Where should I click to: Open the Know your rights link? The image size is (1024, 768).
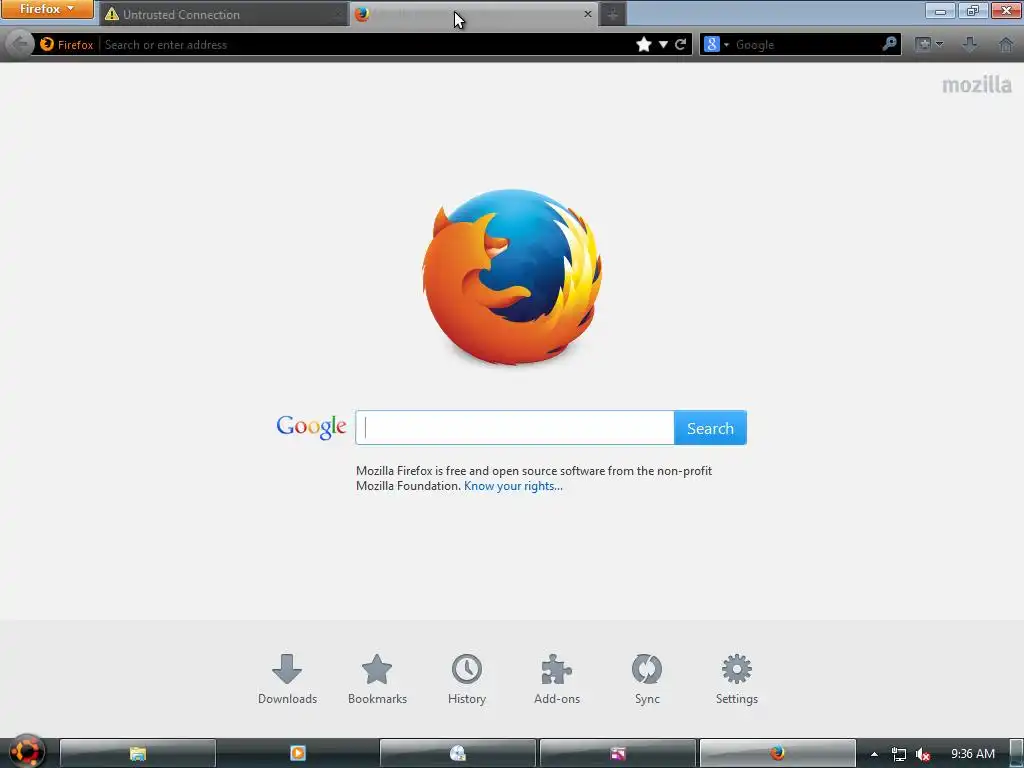point(513,486)
